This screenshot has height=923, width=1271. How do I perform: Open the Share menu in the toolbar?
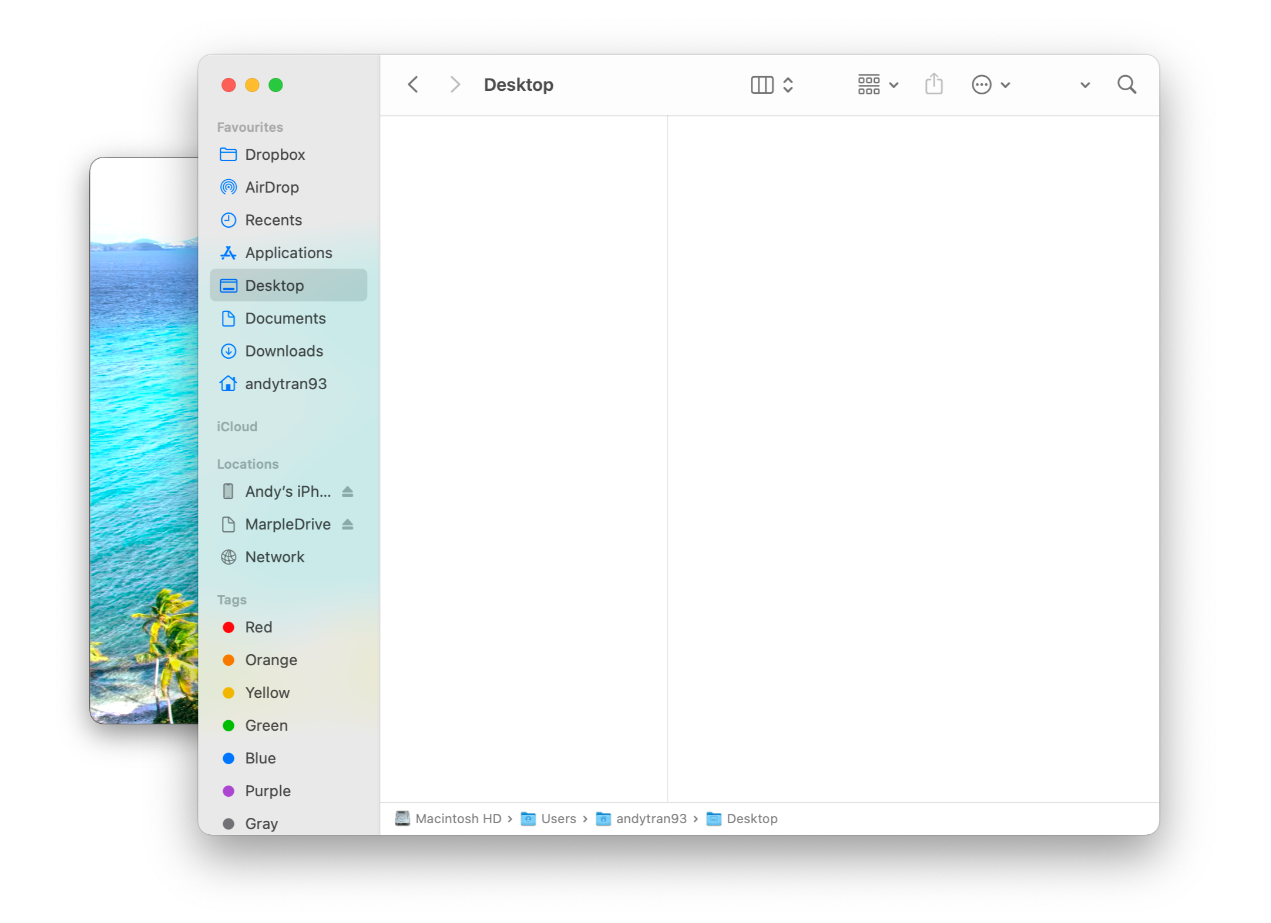pos(933,84)
